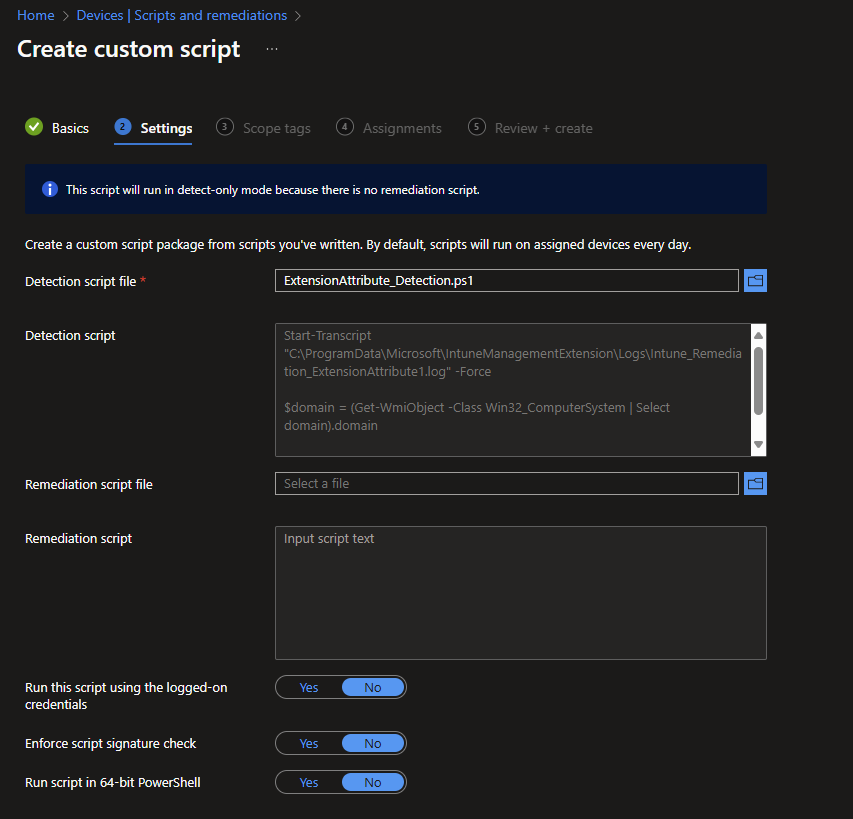This screenshot has height=819, width=853.
Task: Click the Scope tags step number icon
Action: (225, 127)
